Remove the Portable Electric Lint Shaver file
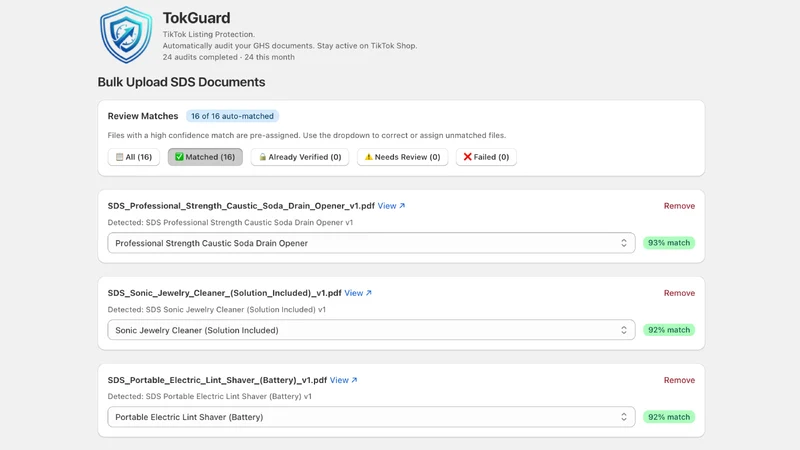The image size is (800, 450). (x=679, y=380)
